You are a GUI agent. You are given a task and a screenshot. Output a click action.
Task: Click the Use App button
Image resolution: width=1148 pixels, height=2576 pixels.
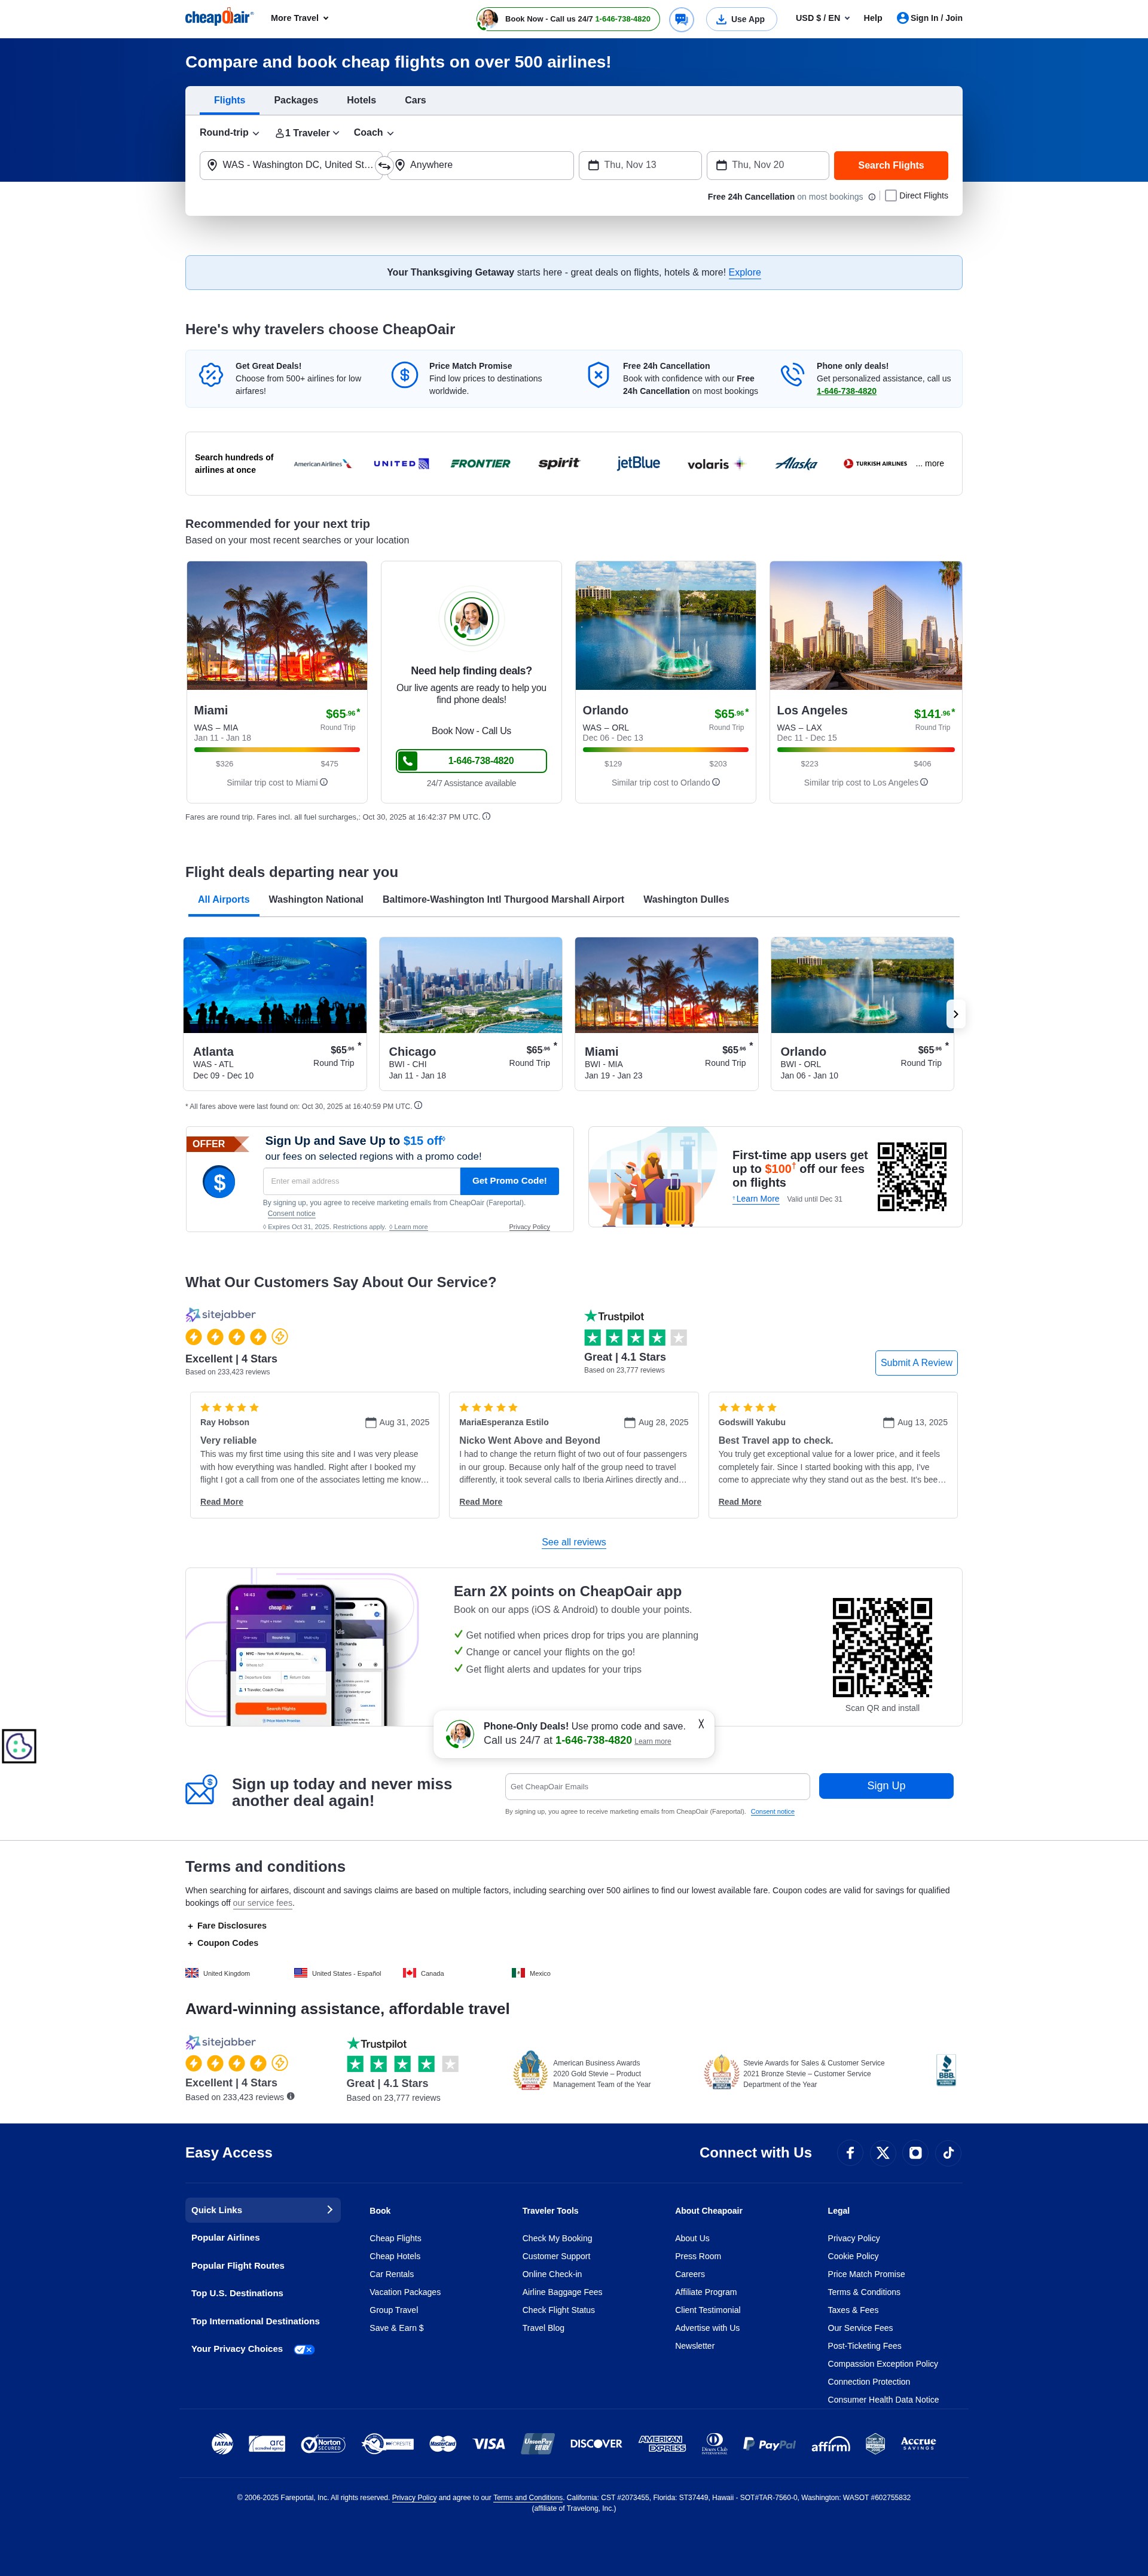(x=741, y=19)
